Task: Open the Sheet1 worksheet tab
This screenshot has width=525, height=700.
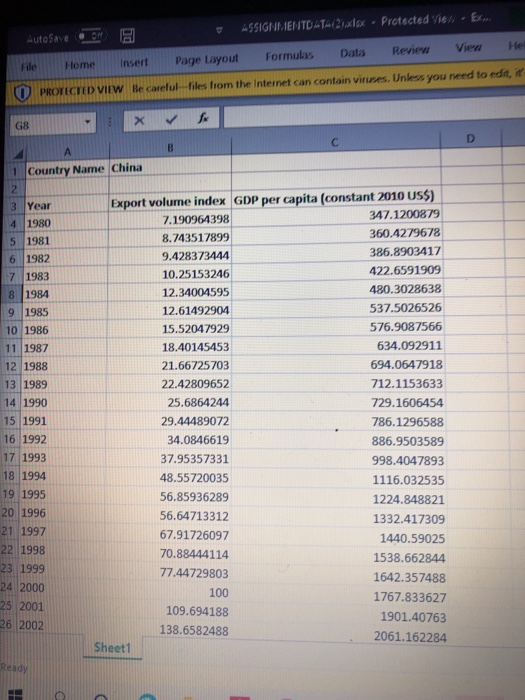Action: (x=112, y=648)
